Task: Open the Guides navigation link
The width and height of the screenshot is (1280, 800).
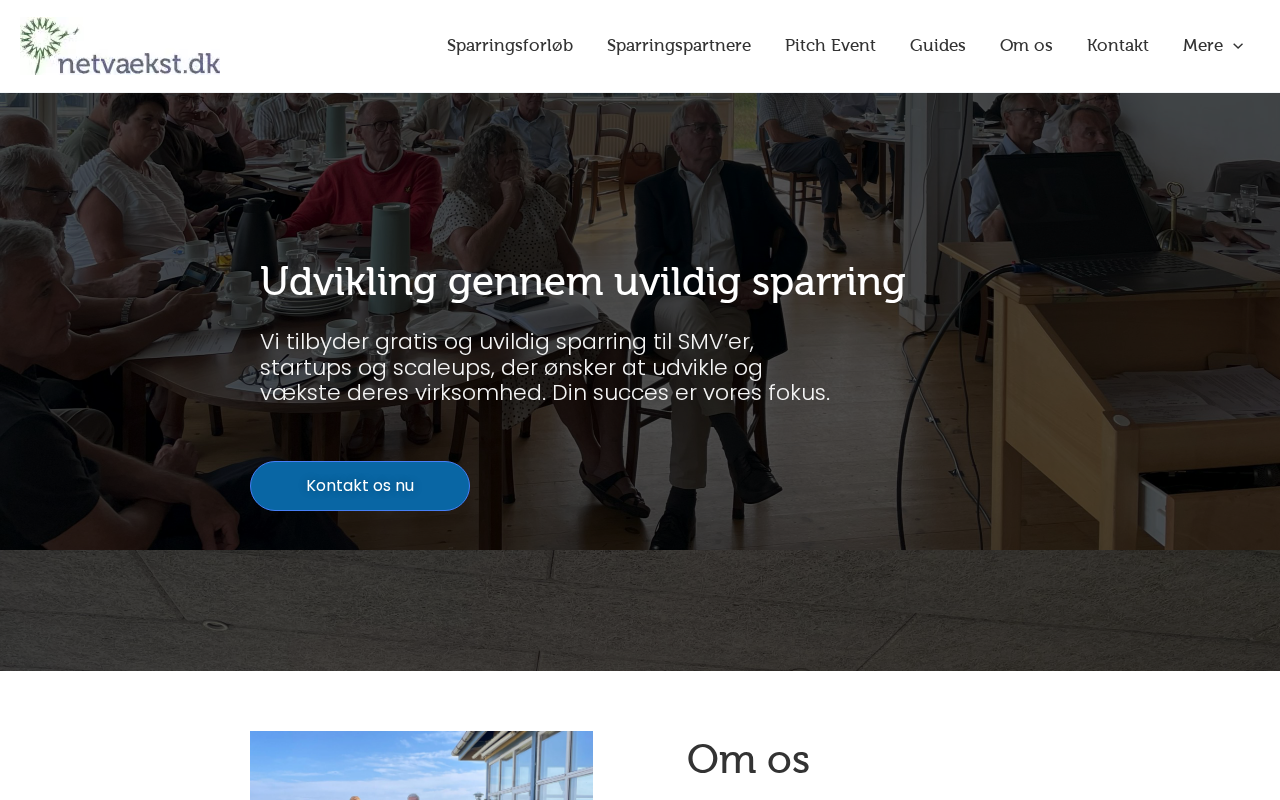Action: coord(938,46)
